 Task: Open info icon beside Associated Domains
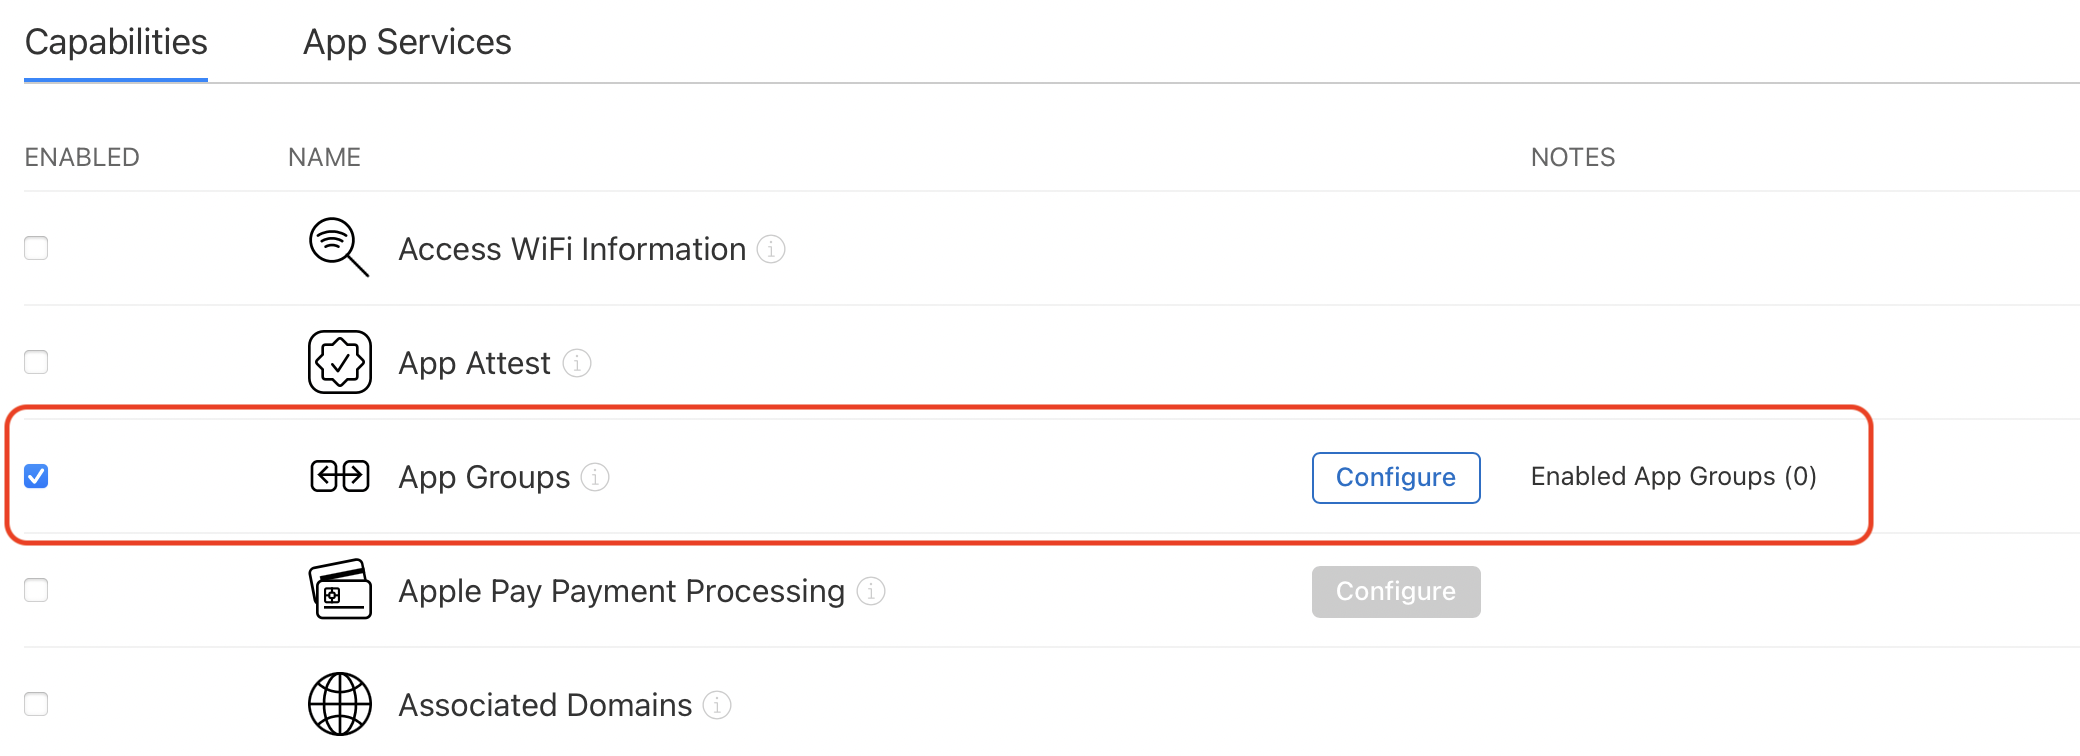717,705
